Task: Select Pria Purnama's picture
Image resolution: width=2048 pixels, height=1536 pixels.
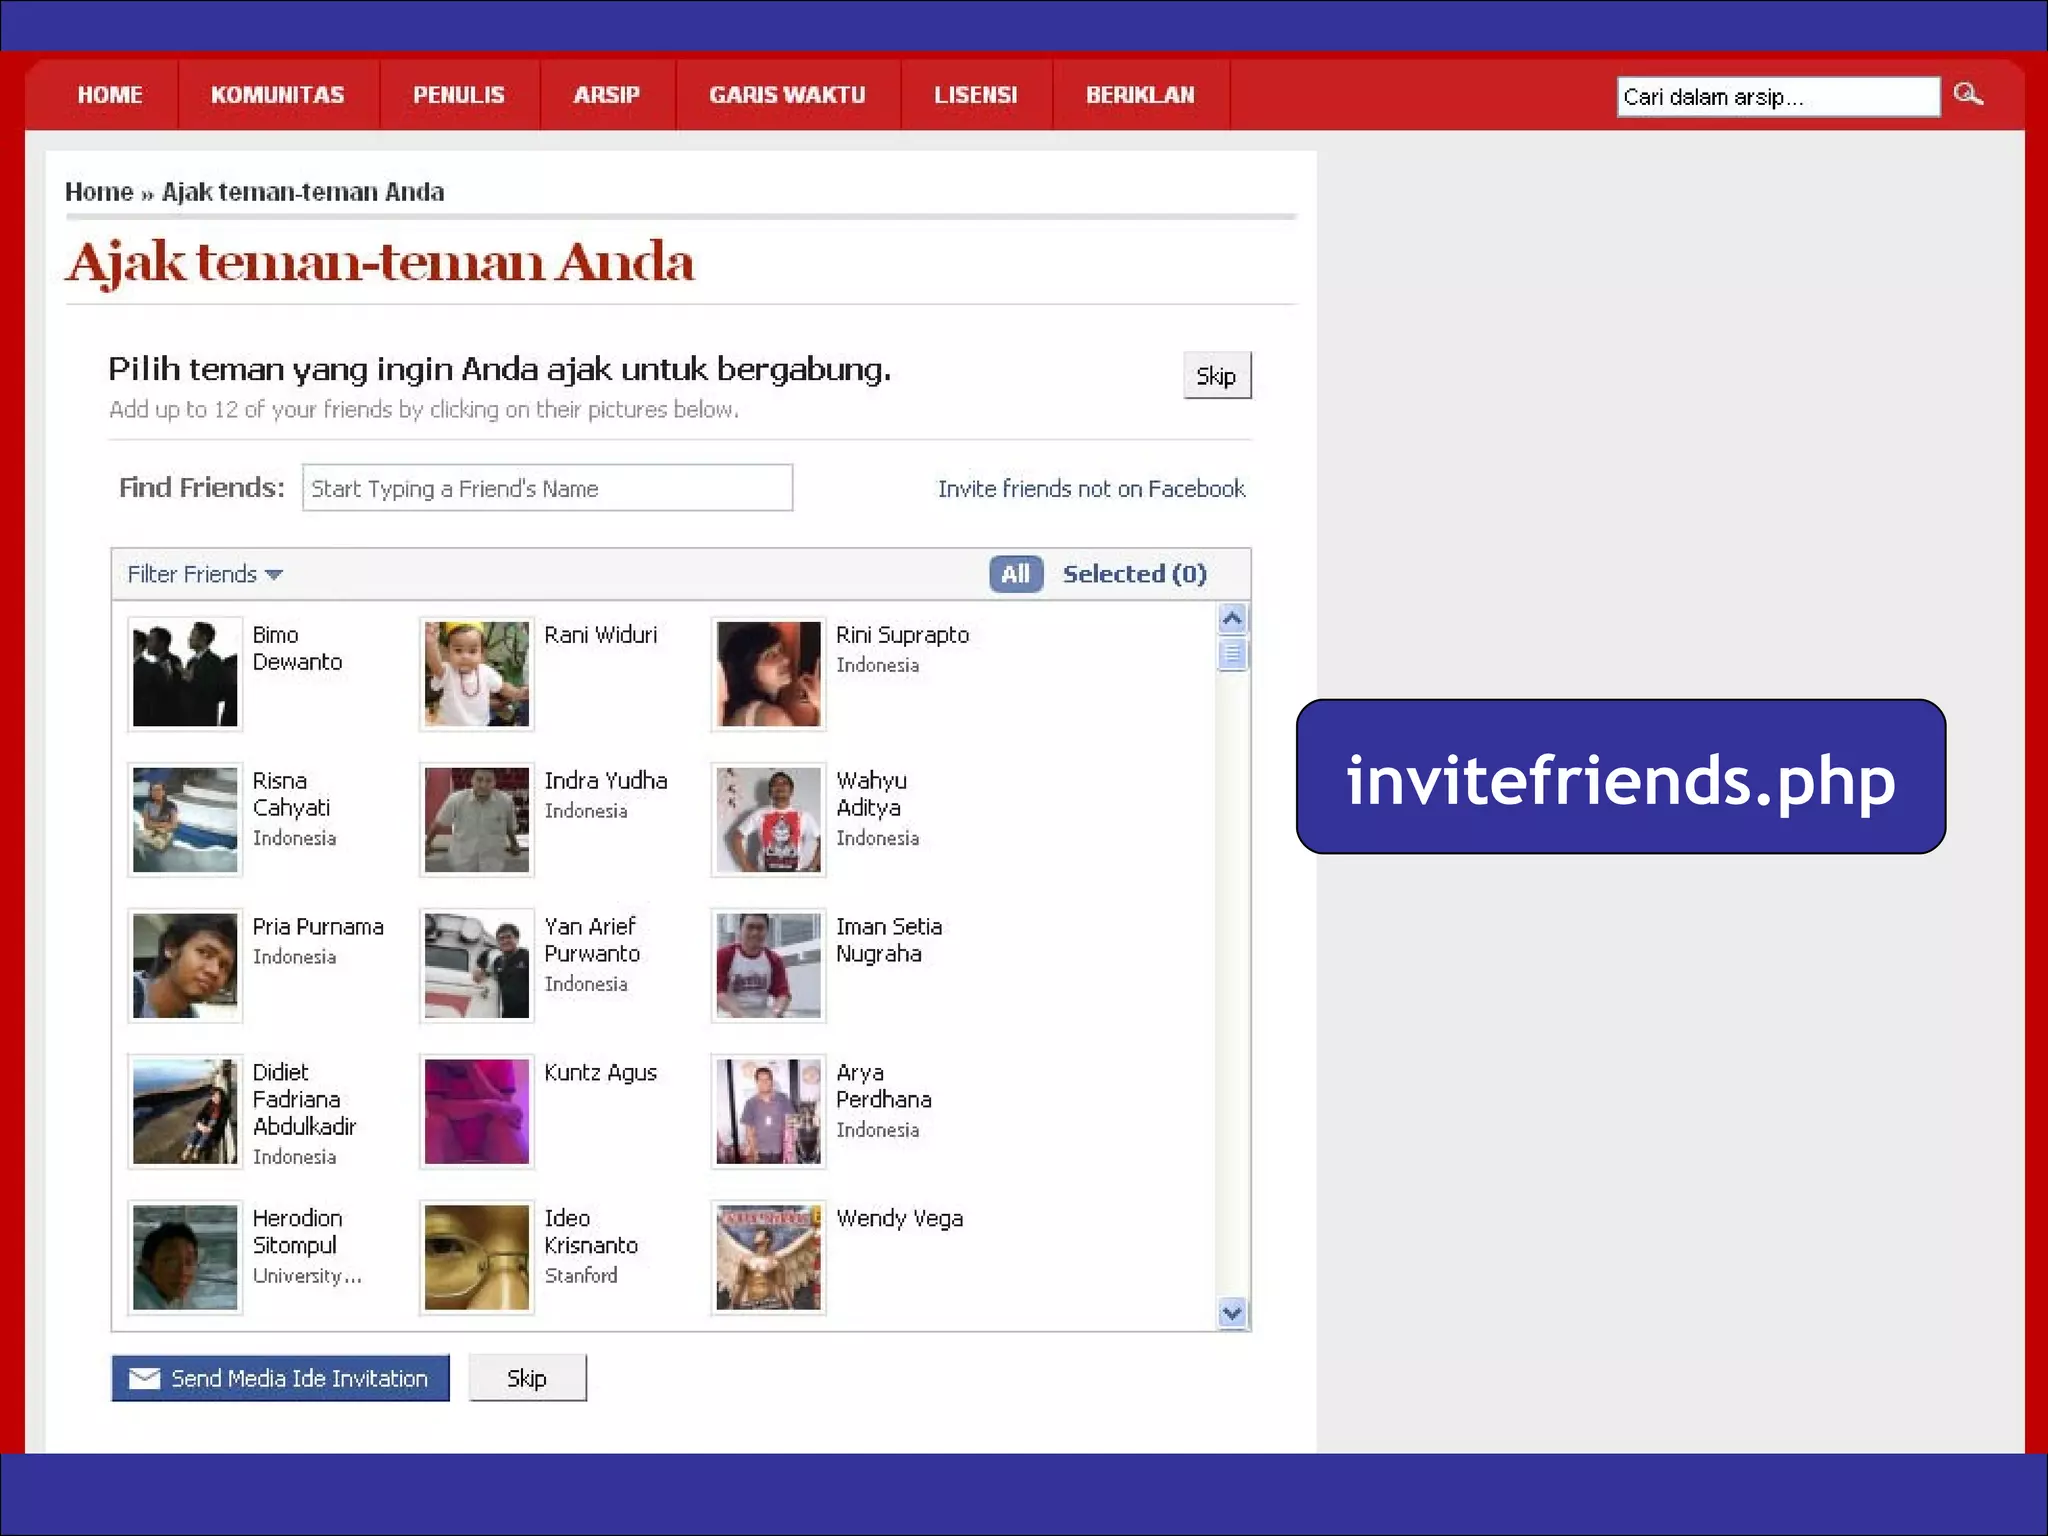Action: tap(185, 965)
